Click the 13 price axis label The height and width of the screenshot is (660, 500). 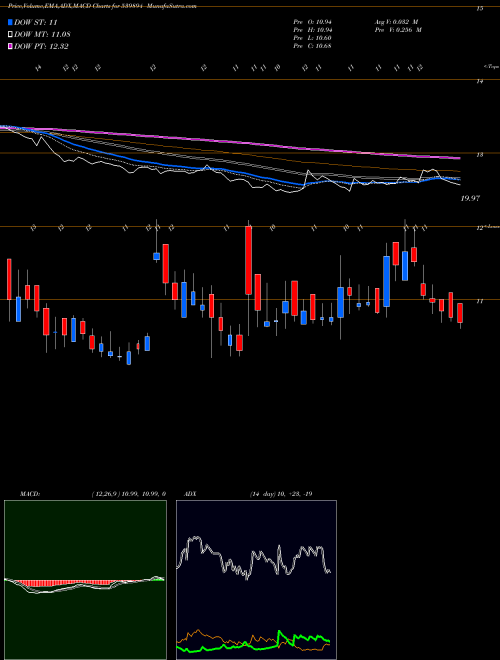click(479, 155)
